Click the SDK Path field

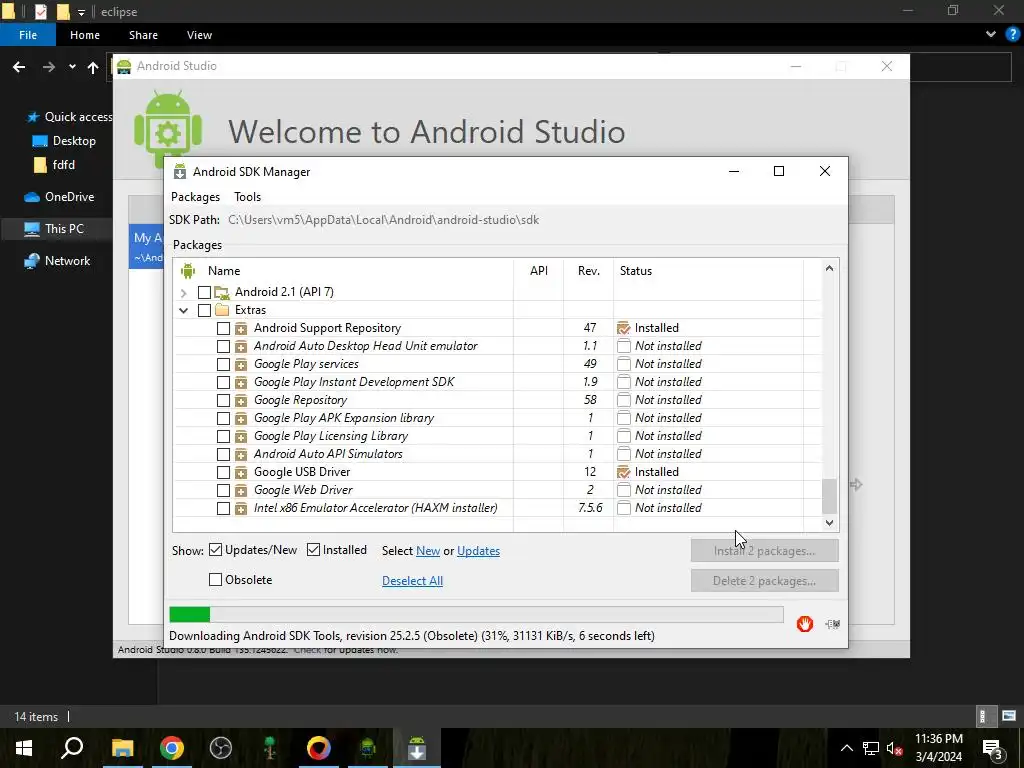click(384, 220)
